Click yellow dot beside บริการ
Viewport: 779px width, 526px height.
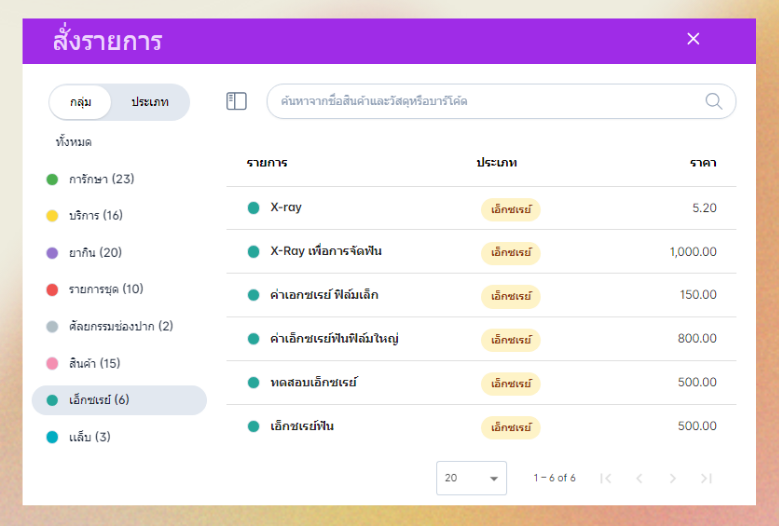tap(52, 216)
